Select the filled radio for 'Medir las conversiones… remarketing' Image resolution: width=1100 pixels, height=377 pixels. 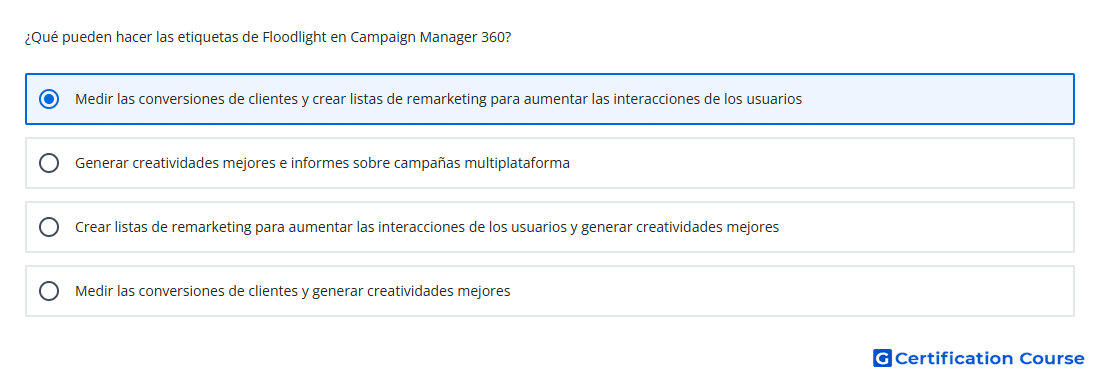49,99
